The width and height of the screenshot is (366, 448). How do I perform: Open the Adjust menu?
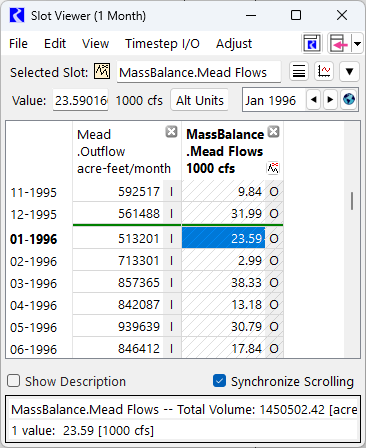[x=234, y=44]
